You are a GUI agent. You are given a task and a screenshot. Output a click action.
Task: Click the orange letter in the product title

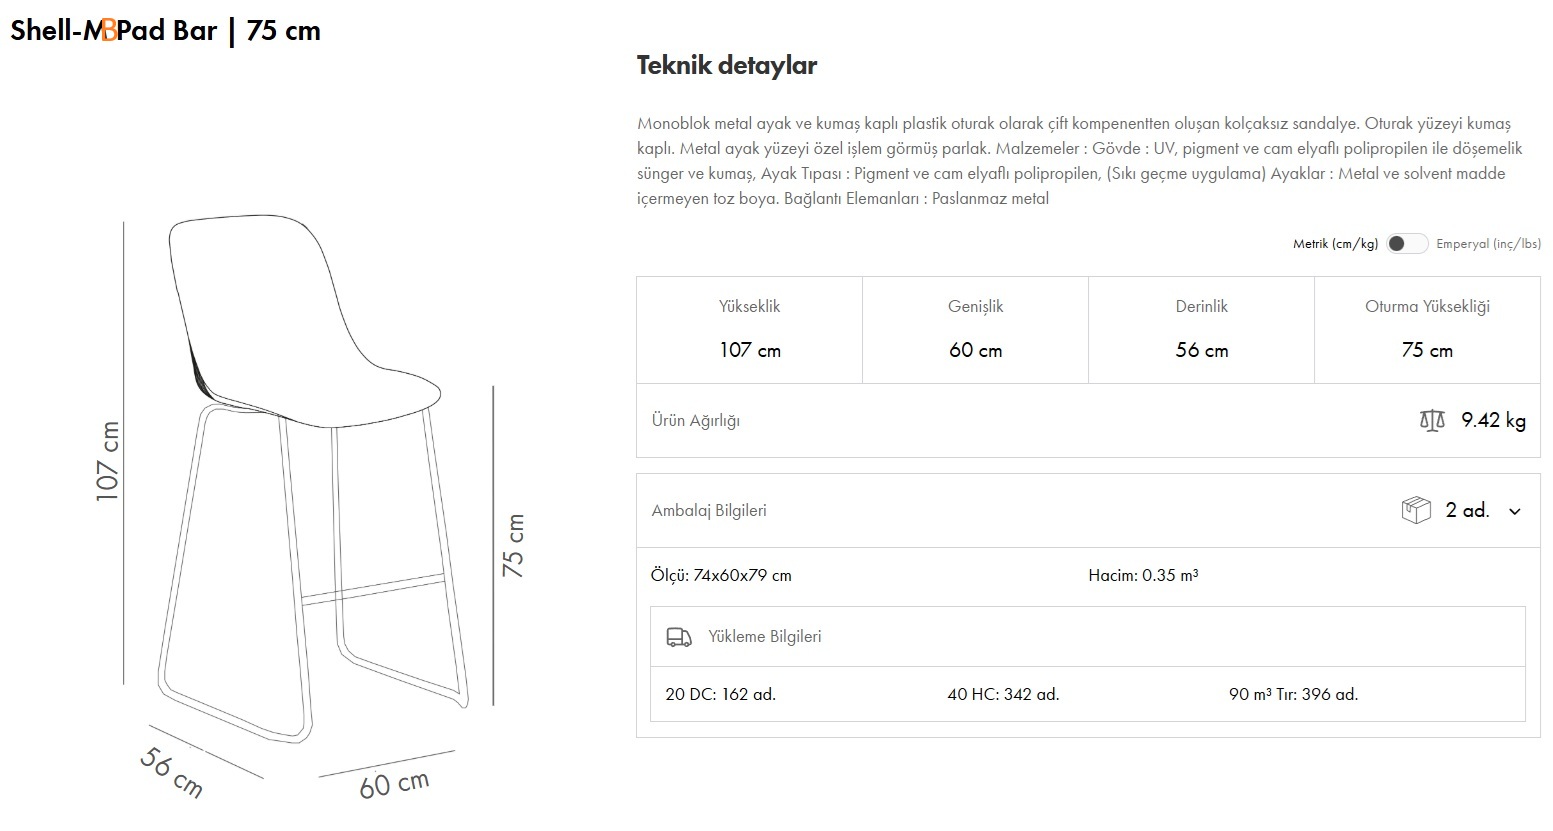point(109,31)
